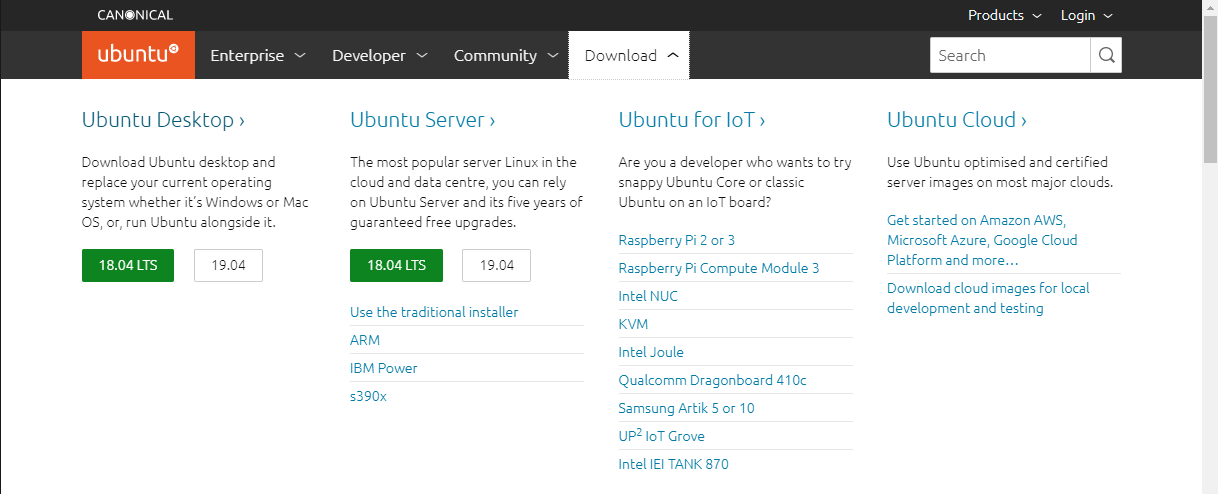Open Use the traditional installer link
The width and height of the screenshot is (1218, 494).
pyautogui.click(x=434, y=312)
